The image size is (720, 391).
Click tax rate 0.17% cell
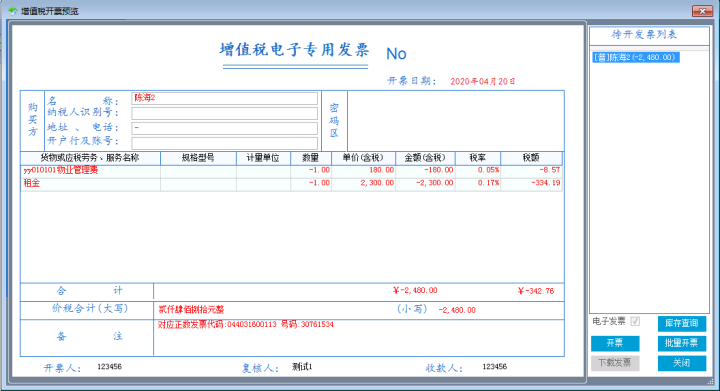point(478,183)
